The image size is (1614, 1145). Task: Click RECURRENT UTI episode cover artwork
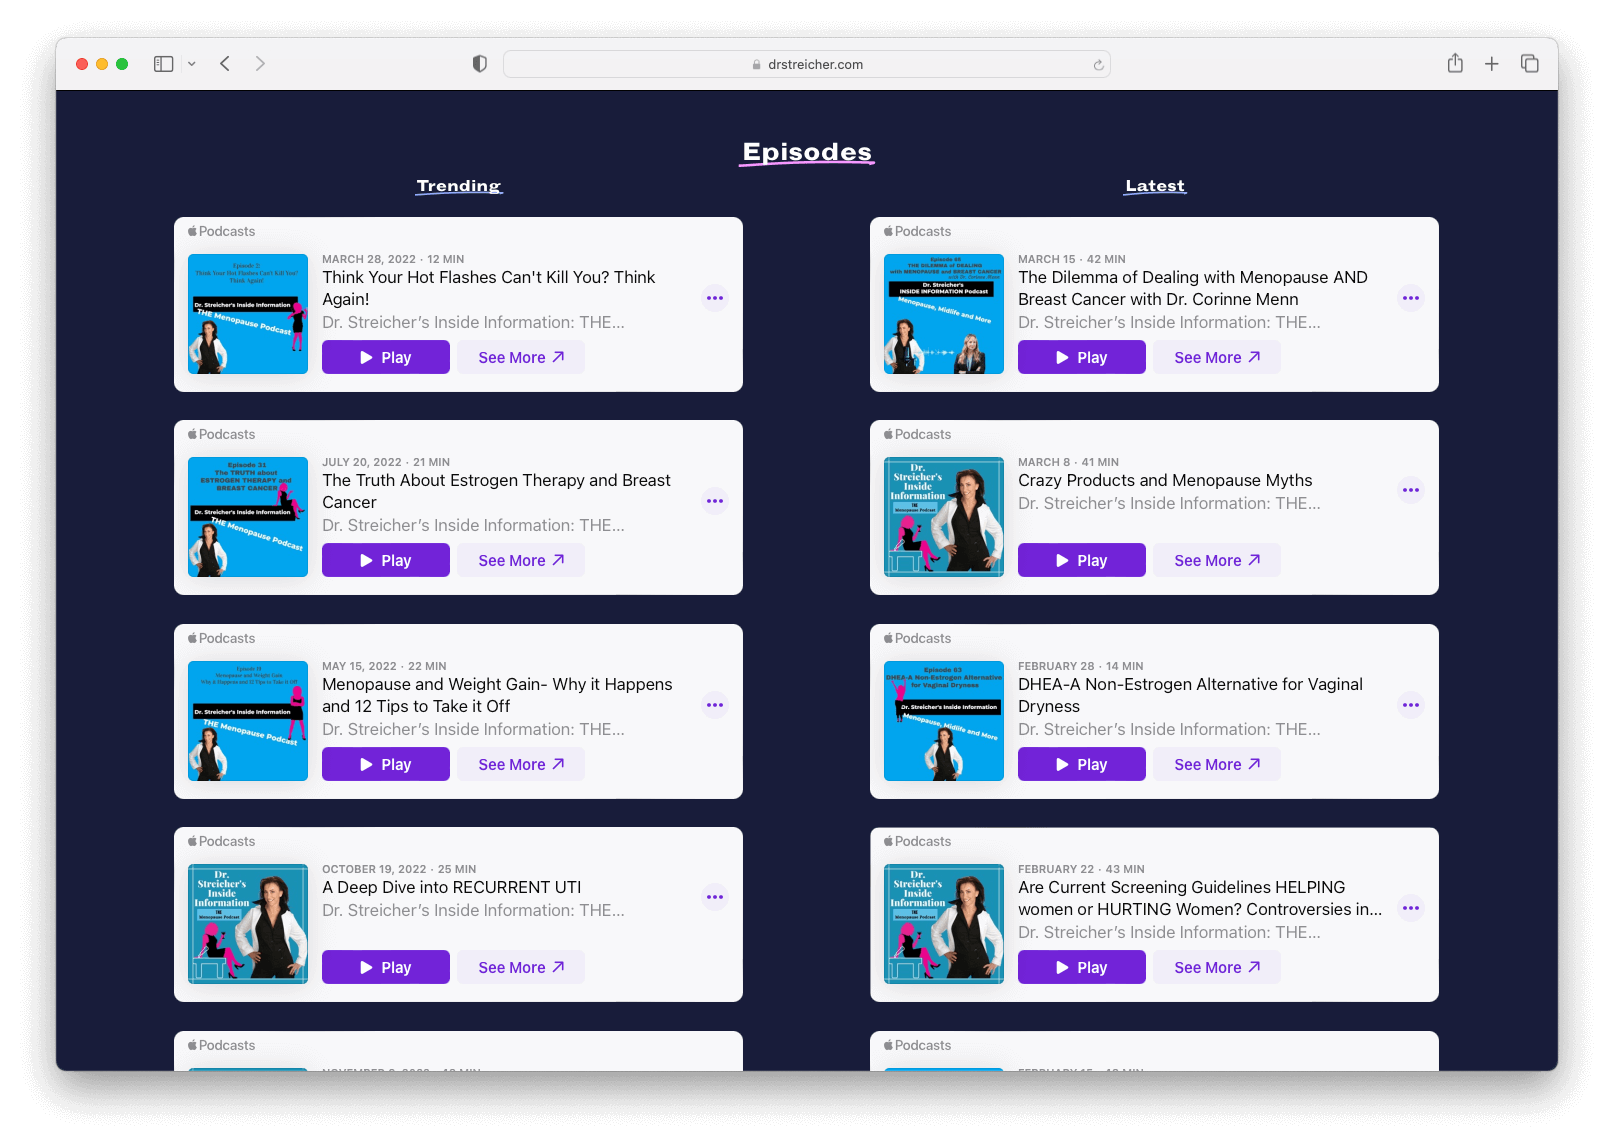pos(248,924)
